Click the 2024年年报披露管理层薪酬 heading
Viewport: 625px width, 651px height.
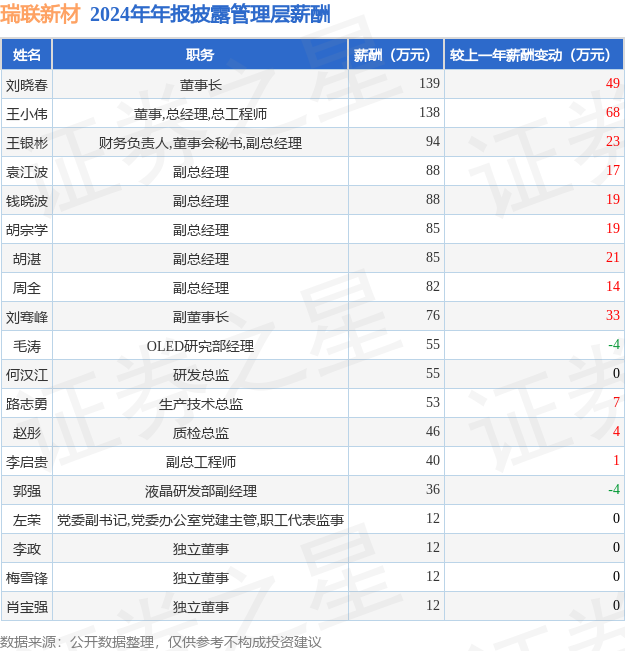[210, 14]
